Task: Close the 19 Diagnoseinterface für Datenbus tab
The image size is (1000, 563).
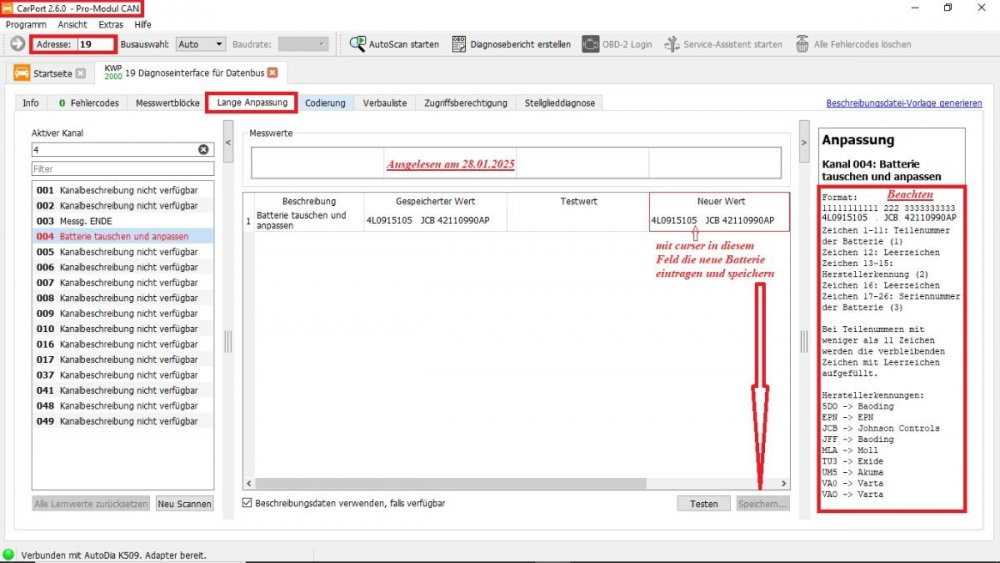Action: click(272, 73)
